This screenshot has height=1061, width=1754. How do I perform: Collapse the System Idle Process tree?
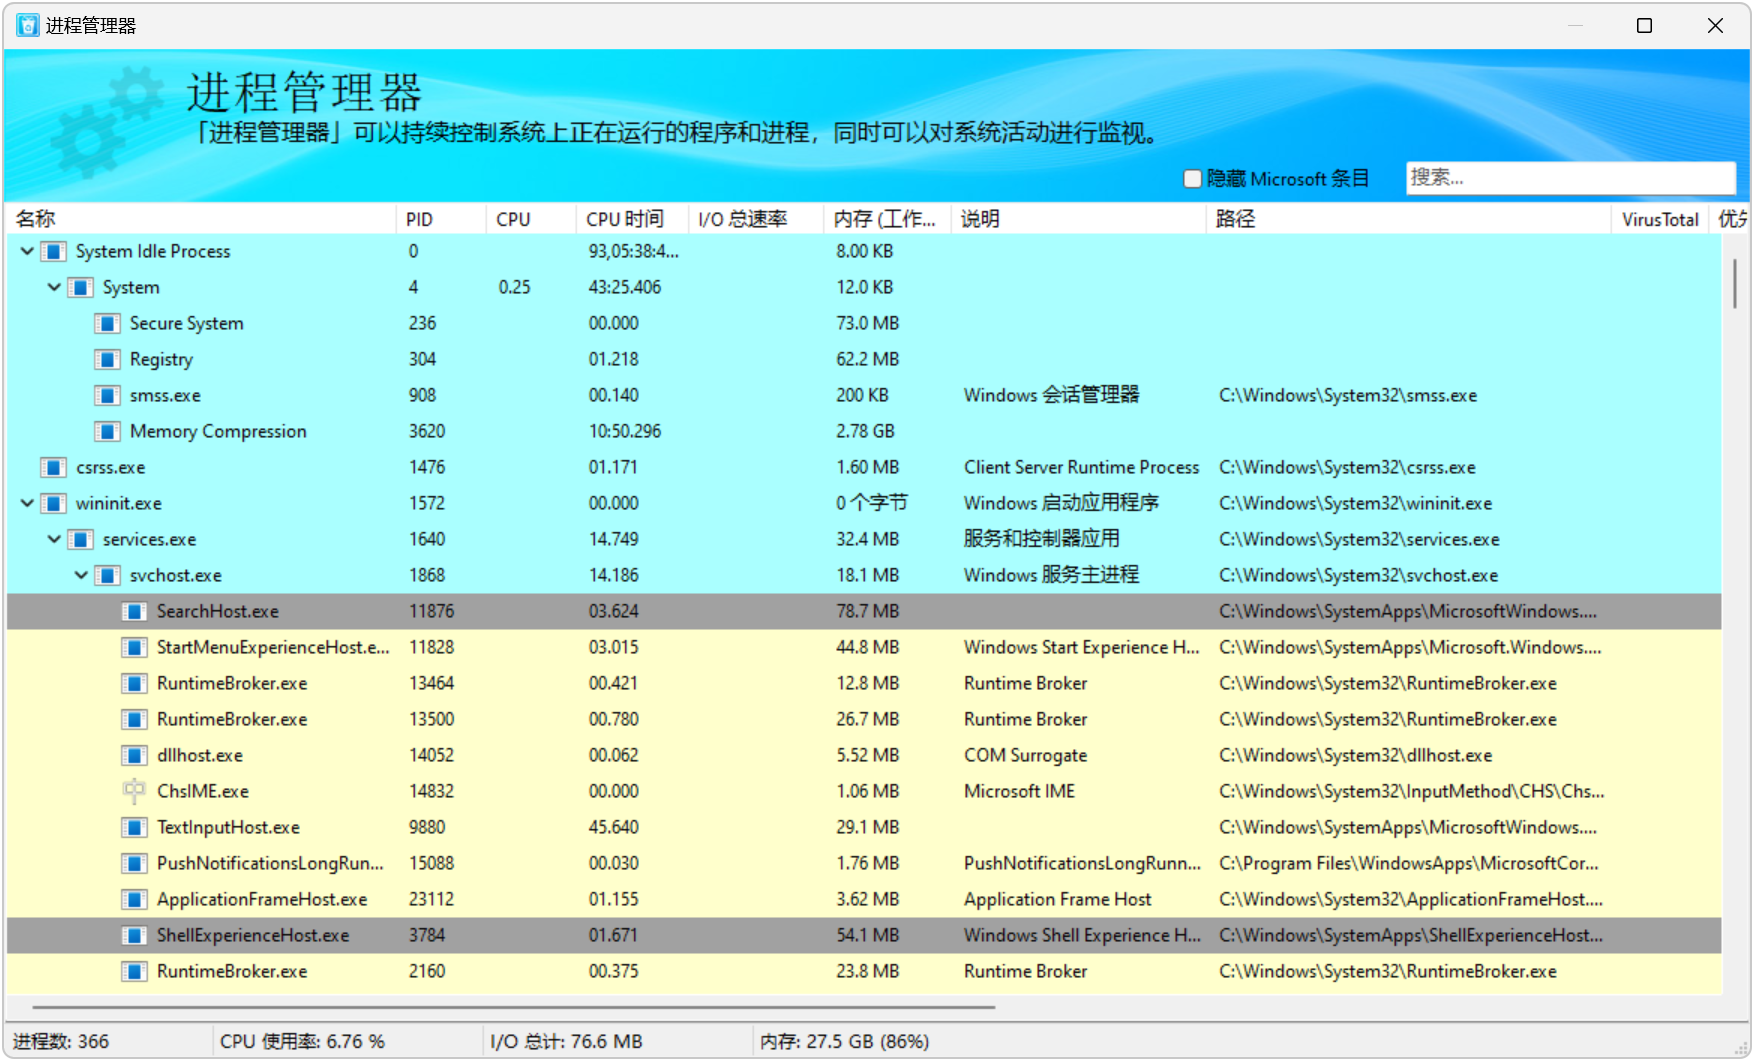pyautogui.click(x=27, y=251)
